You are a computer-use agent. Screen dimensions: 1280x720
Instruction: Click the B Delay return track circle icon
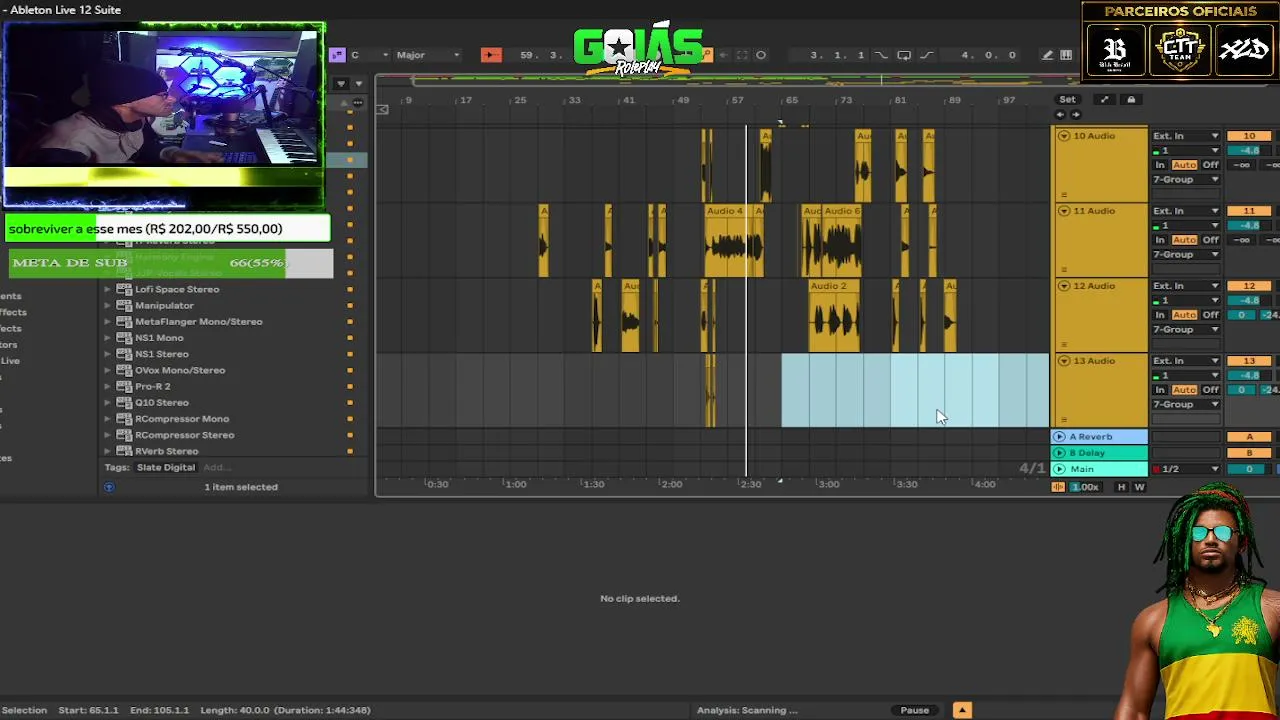(x=1059, y=453)
